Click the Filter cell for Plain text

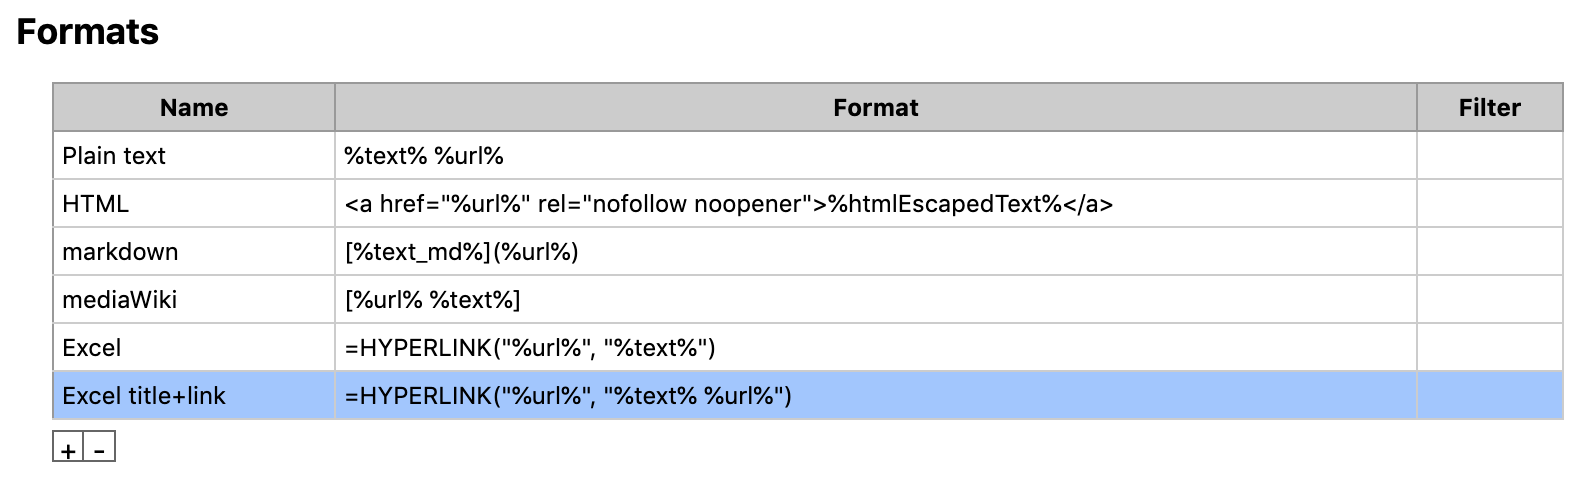click(1489, 156)
